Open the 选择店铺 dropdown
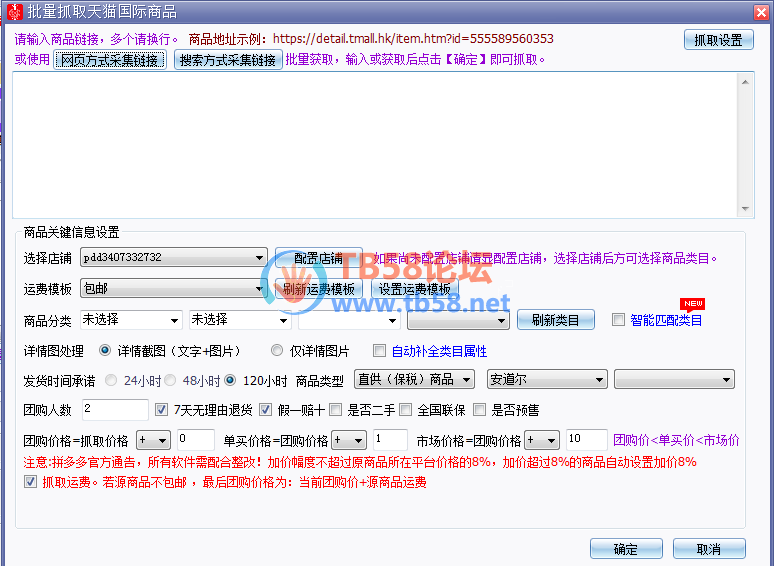 click(260, 258)
